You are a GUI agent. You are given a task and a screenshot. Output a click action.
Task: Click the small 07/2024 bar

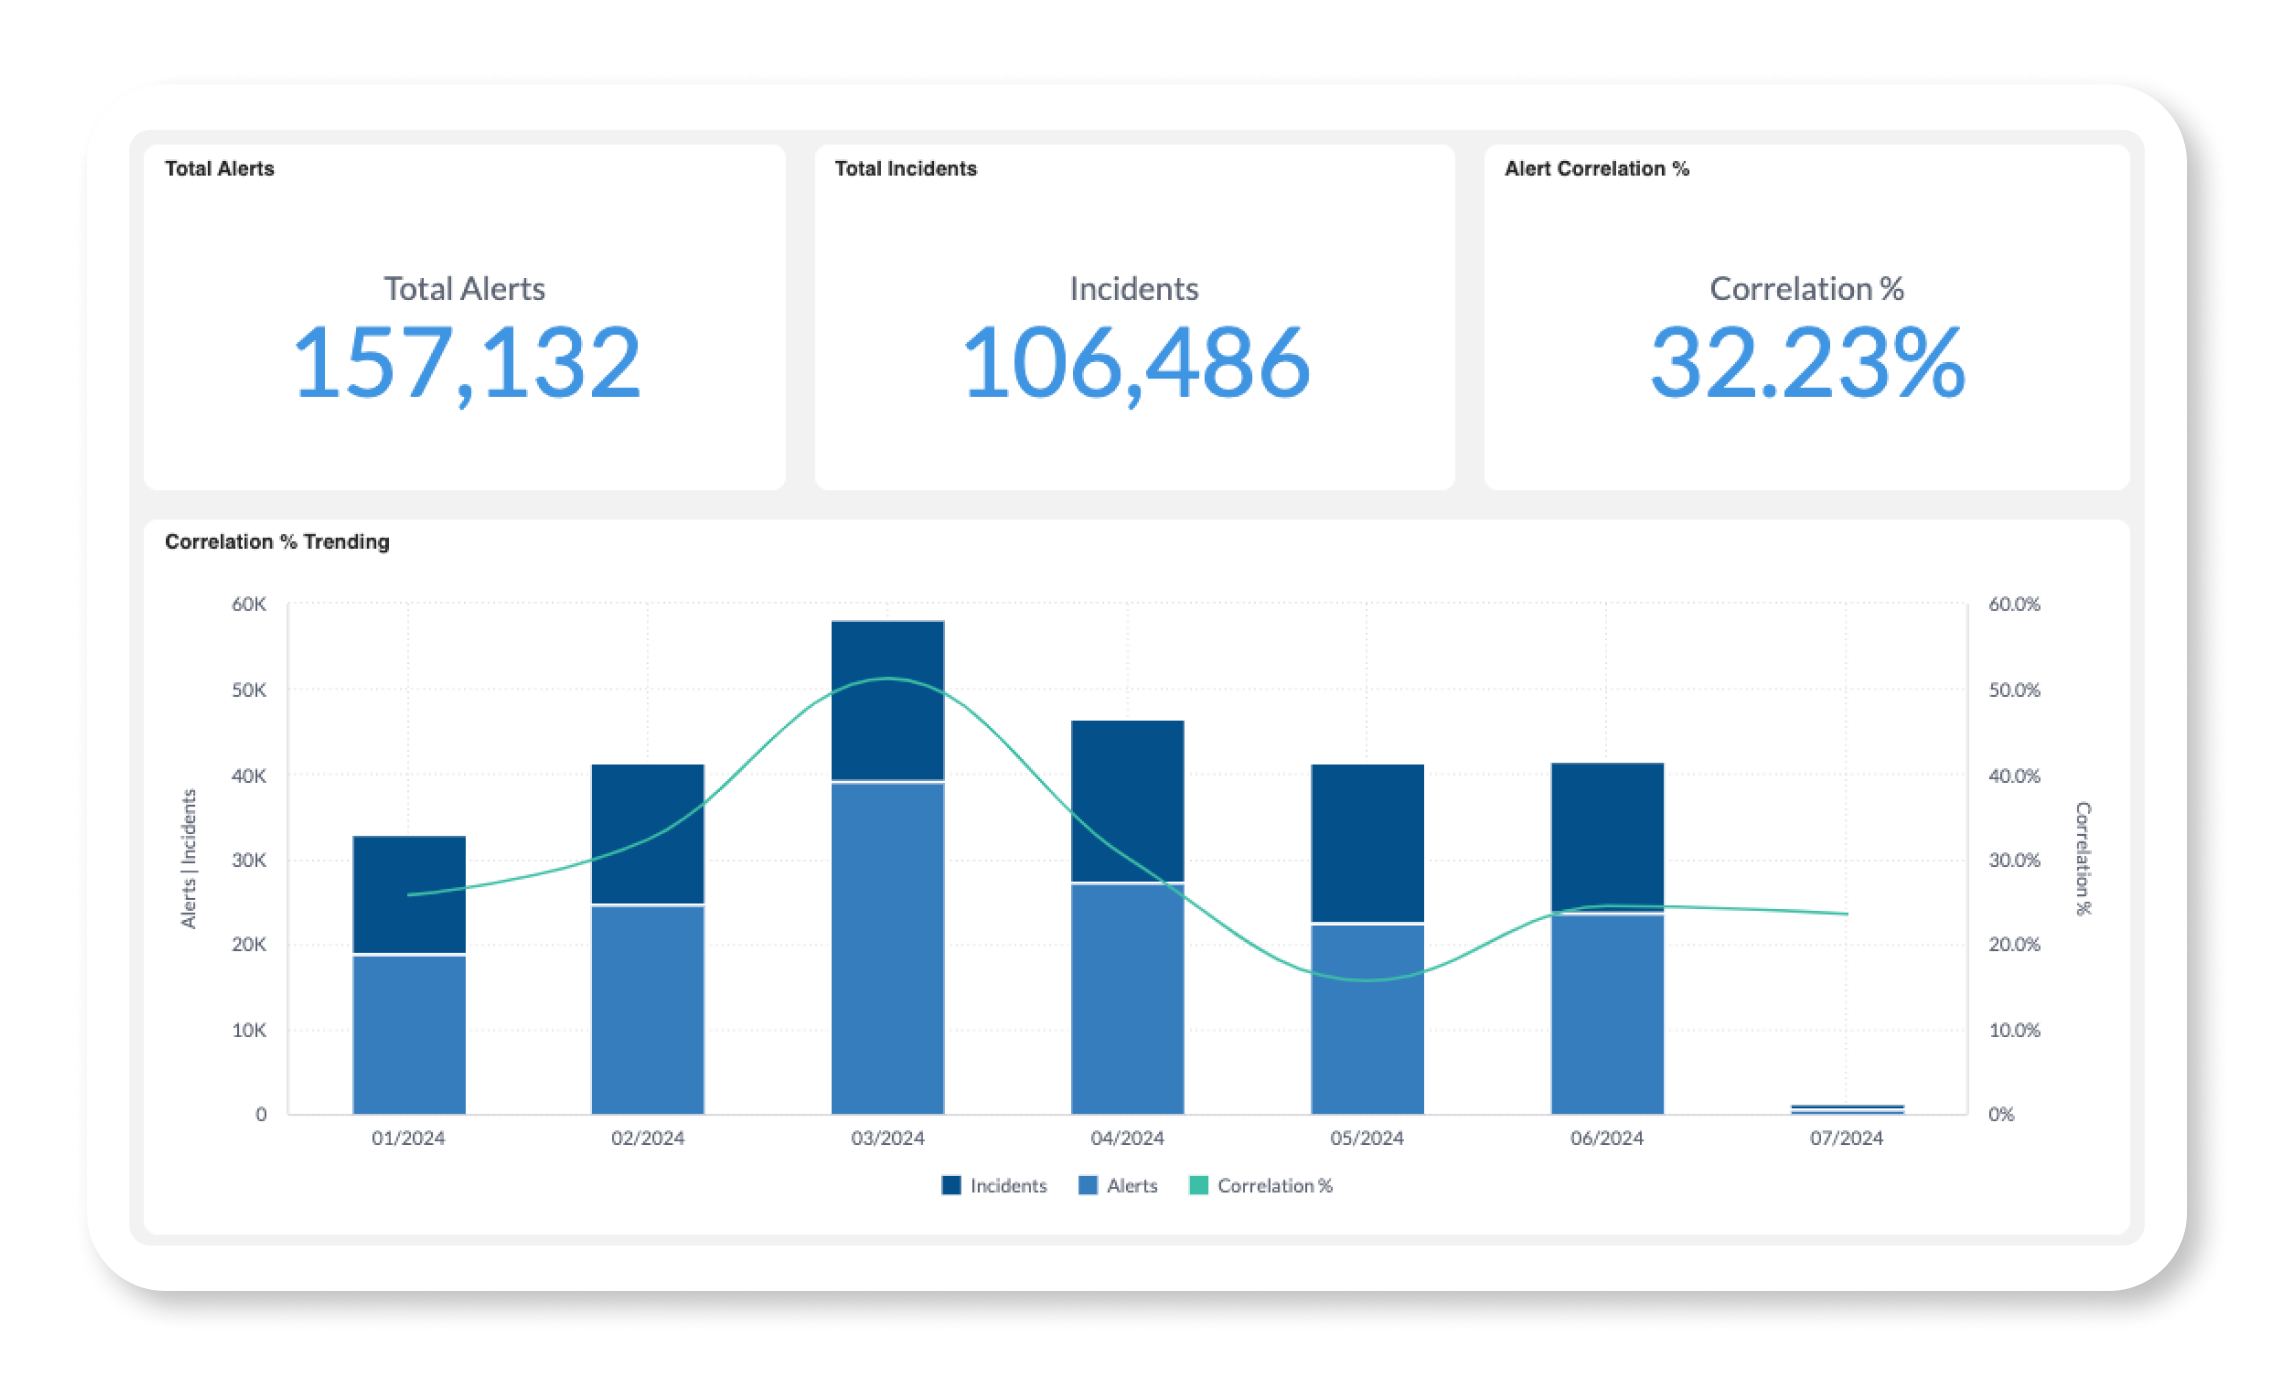point(1848,1109)
